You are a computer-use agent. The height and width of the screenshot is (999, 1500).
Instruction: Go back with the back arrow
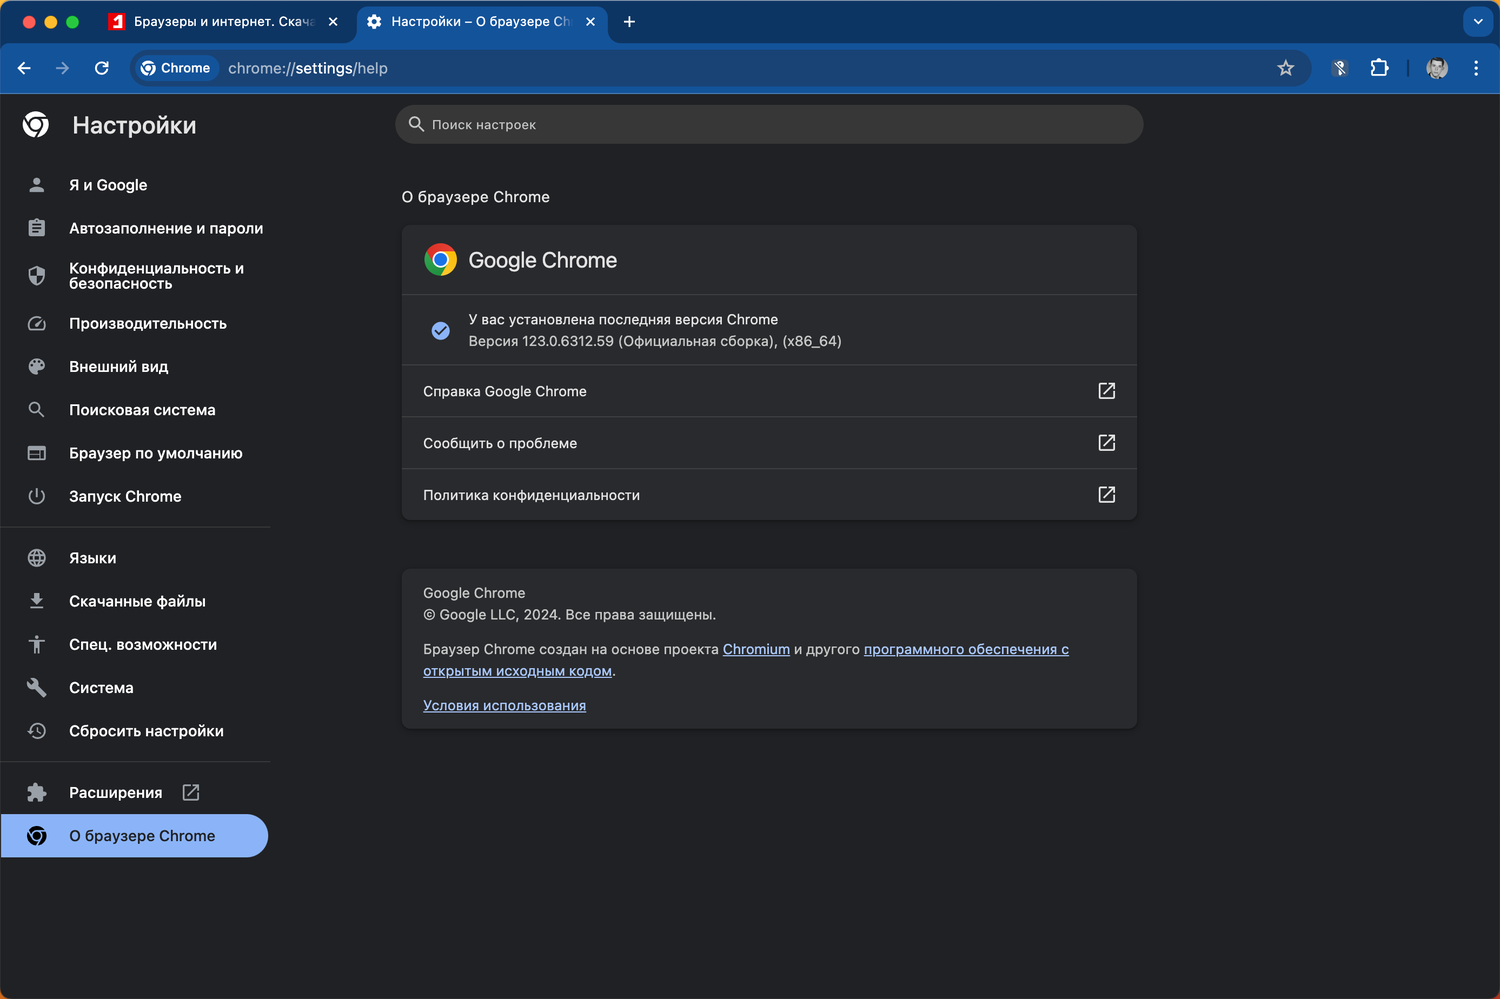(24, 68)
